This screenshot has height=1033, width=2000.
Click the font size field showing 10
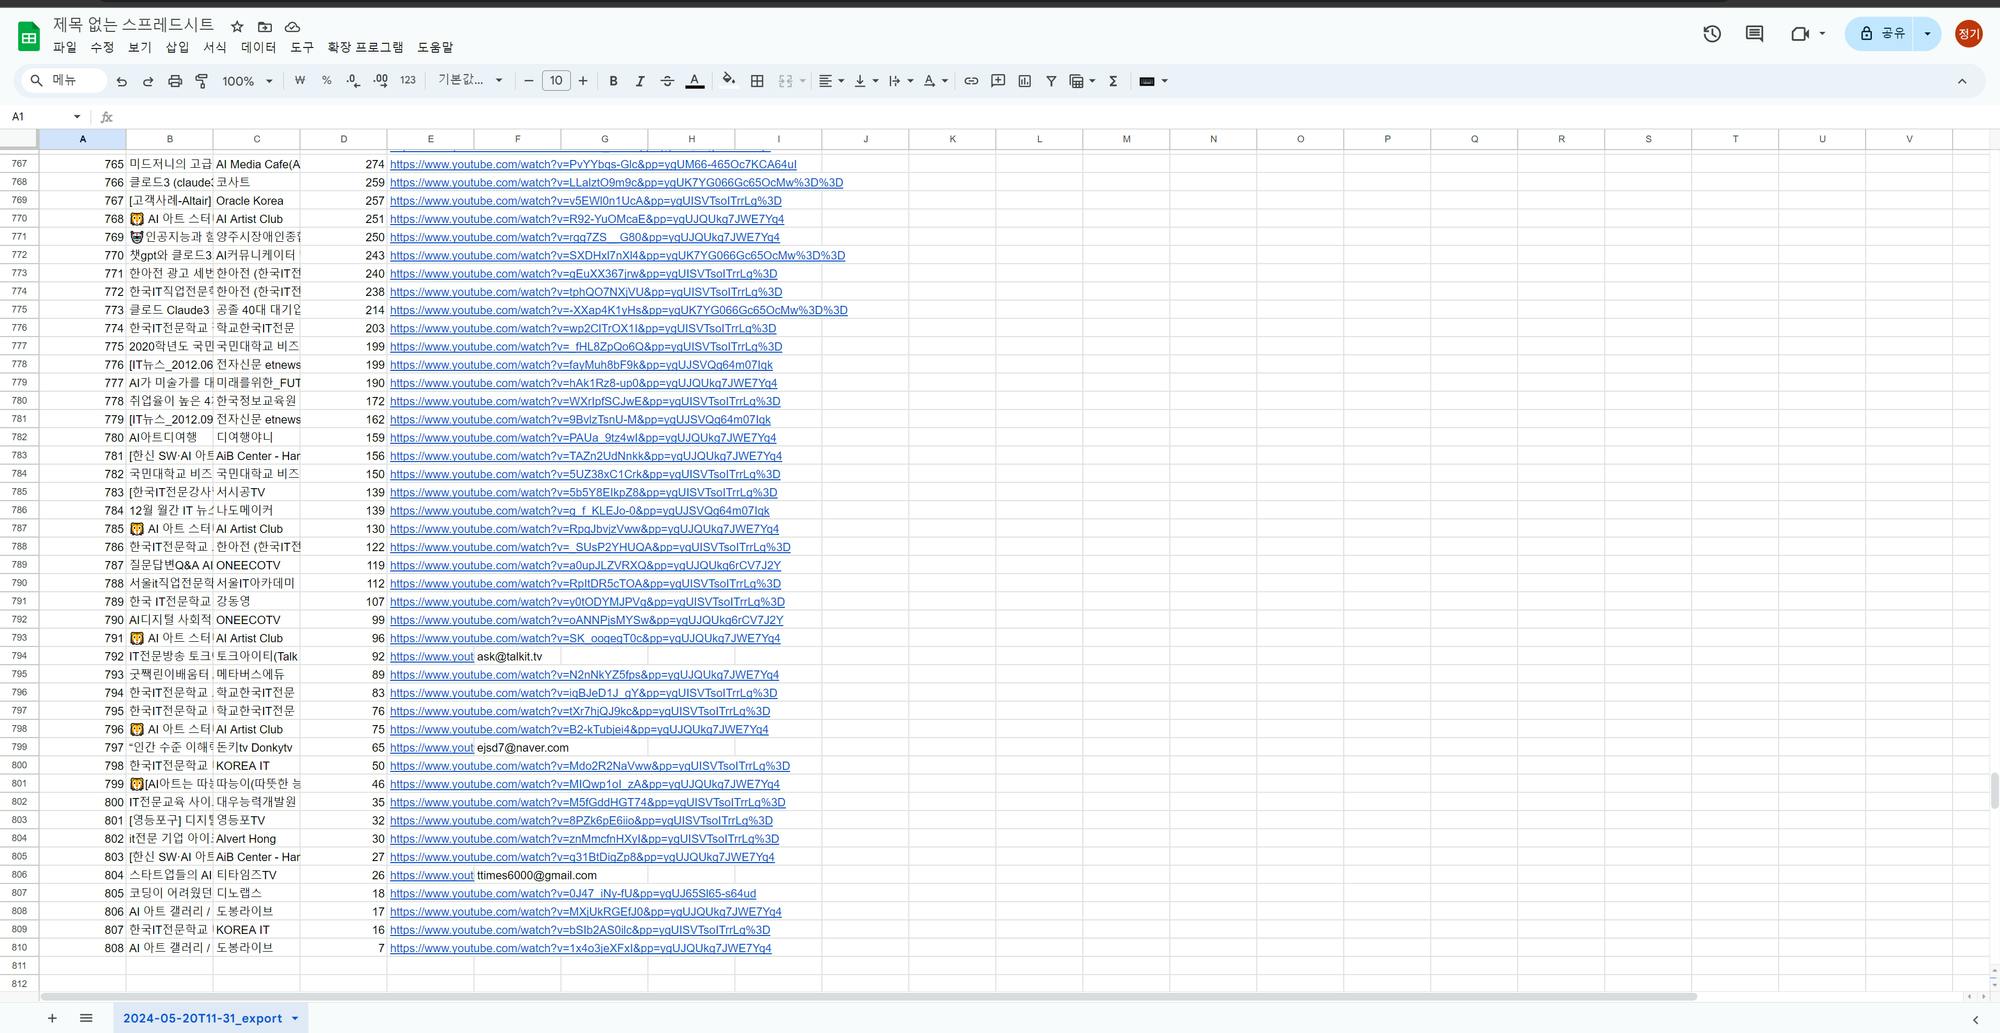coord(556,81)
